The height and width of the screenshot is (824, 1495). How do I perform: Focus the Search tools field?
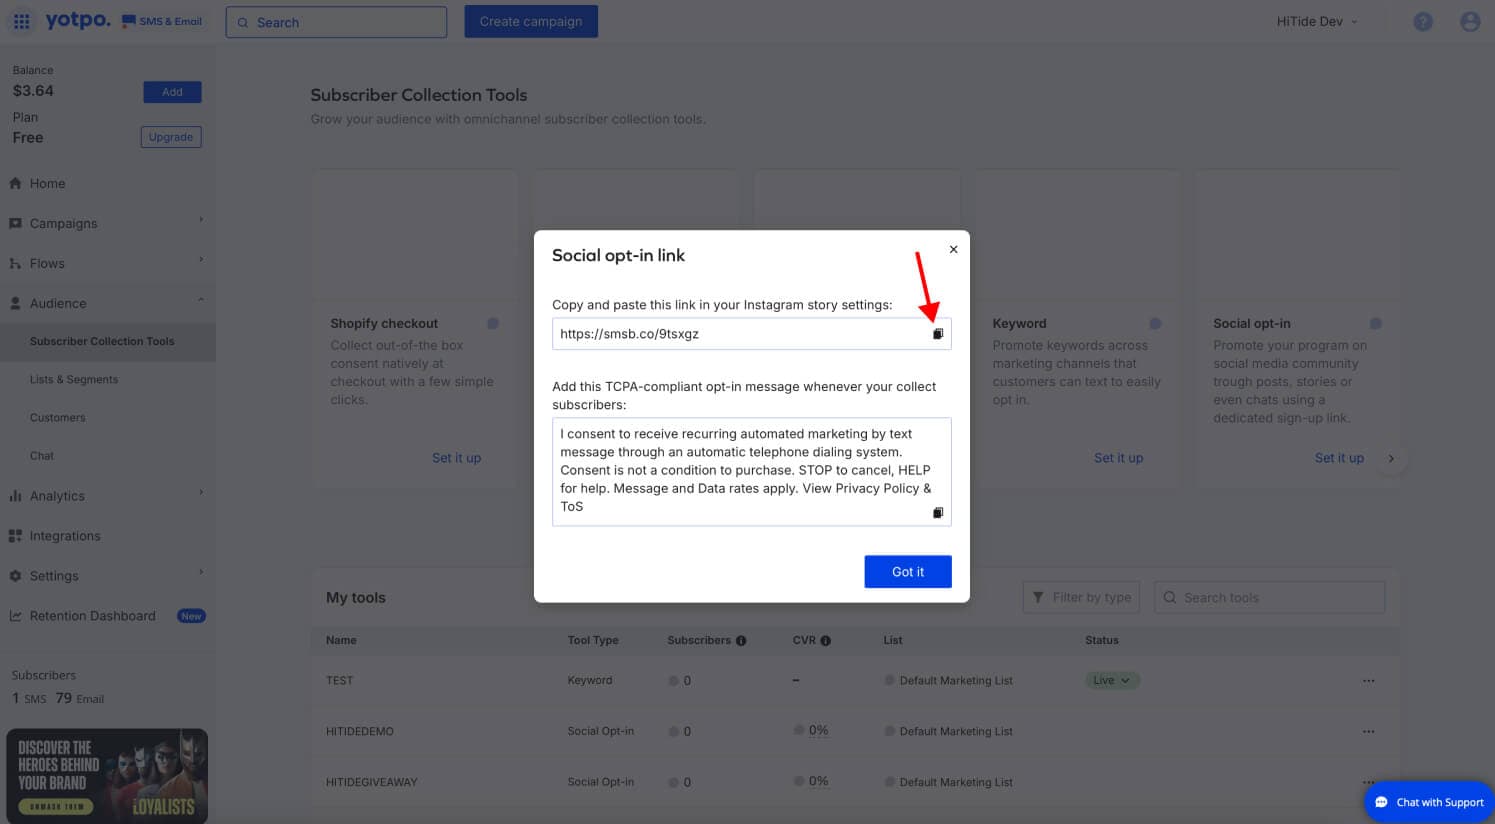pyautogui.click(x=1269, y=597)
